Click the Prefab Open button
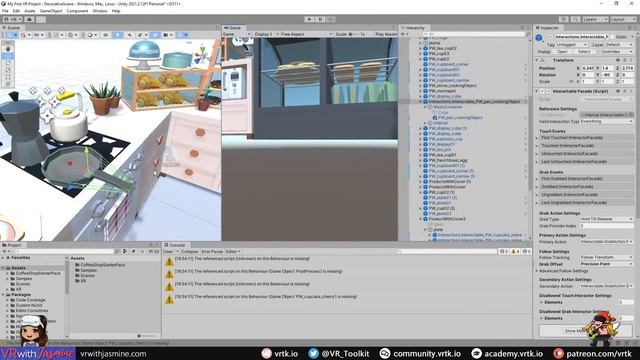Viewport: 640px width, 360px height. point(562,52)
